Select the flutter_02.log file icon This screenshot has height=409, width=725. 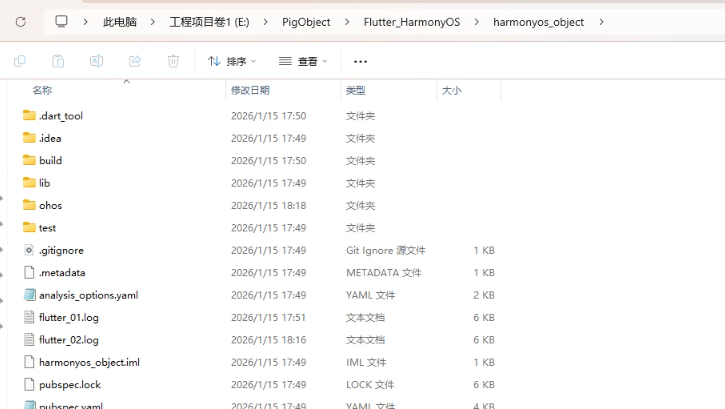tap(29, 340)
